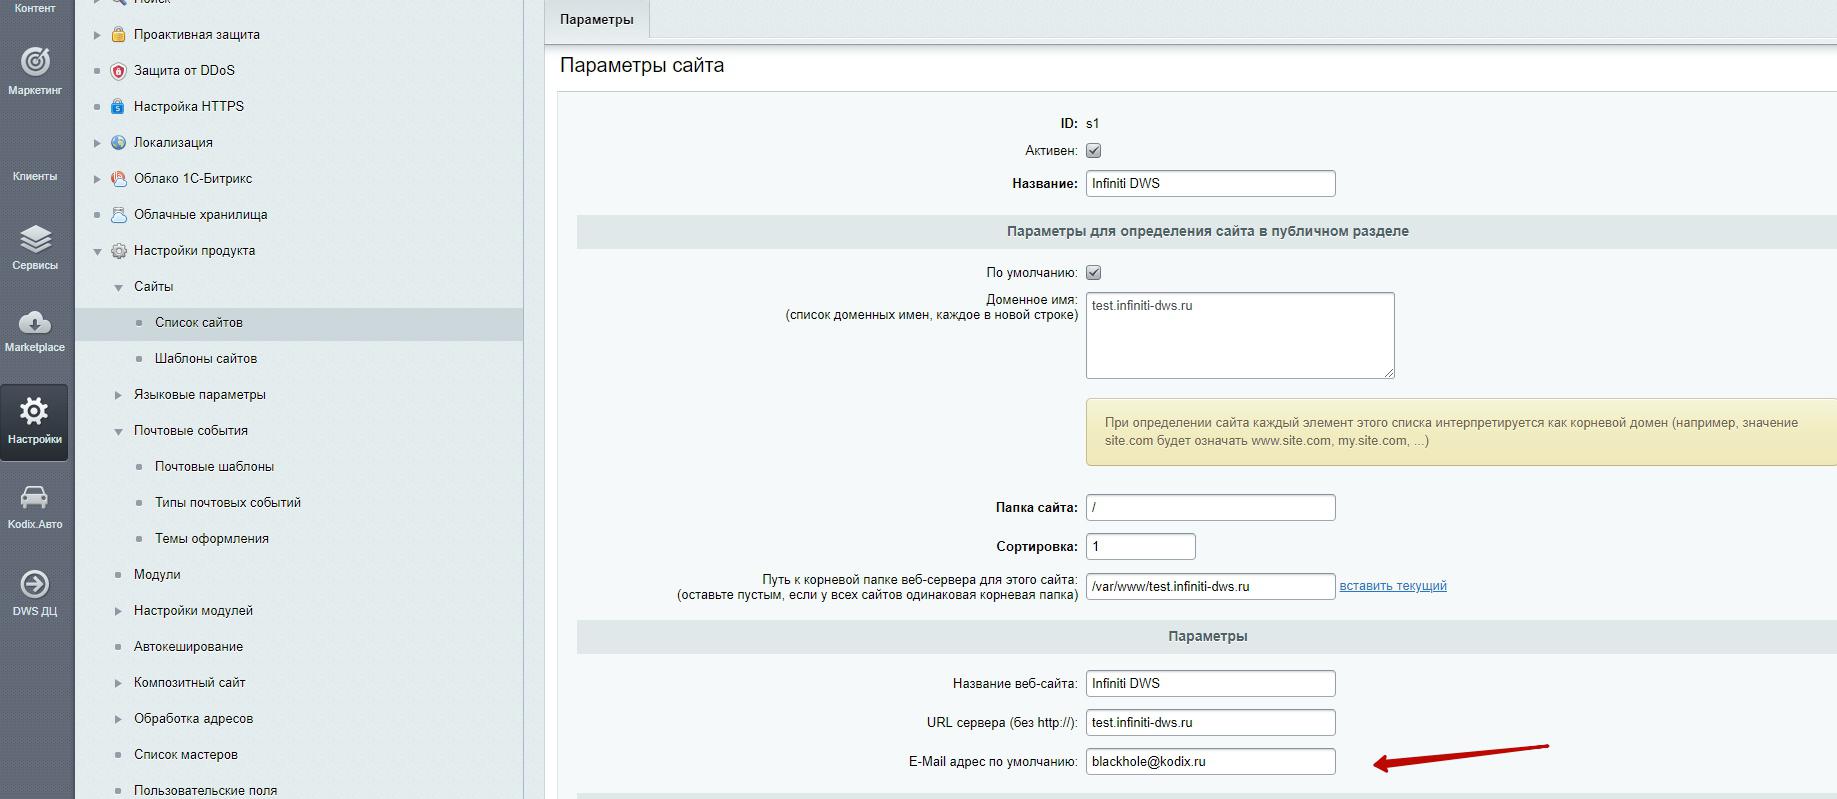Image resolution: width=1837 pixels, height=799 pixels.
Task: Click the Проактивная защита lock icon
Action: tap(118, 34)
